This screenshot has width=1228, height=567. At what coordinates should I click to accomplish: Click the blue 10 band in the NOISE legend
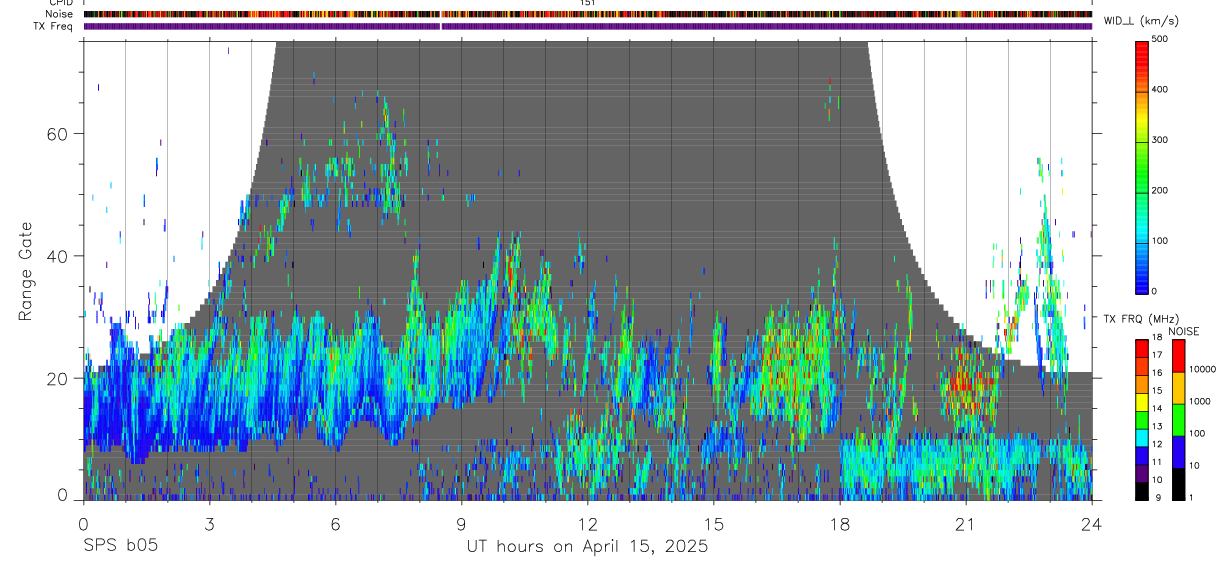coord(1178,452)
